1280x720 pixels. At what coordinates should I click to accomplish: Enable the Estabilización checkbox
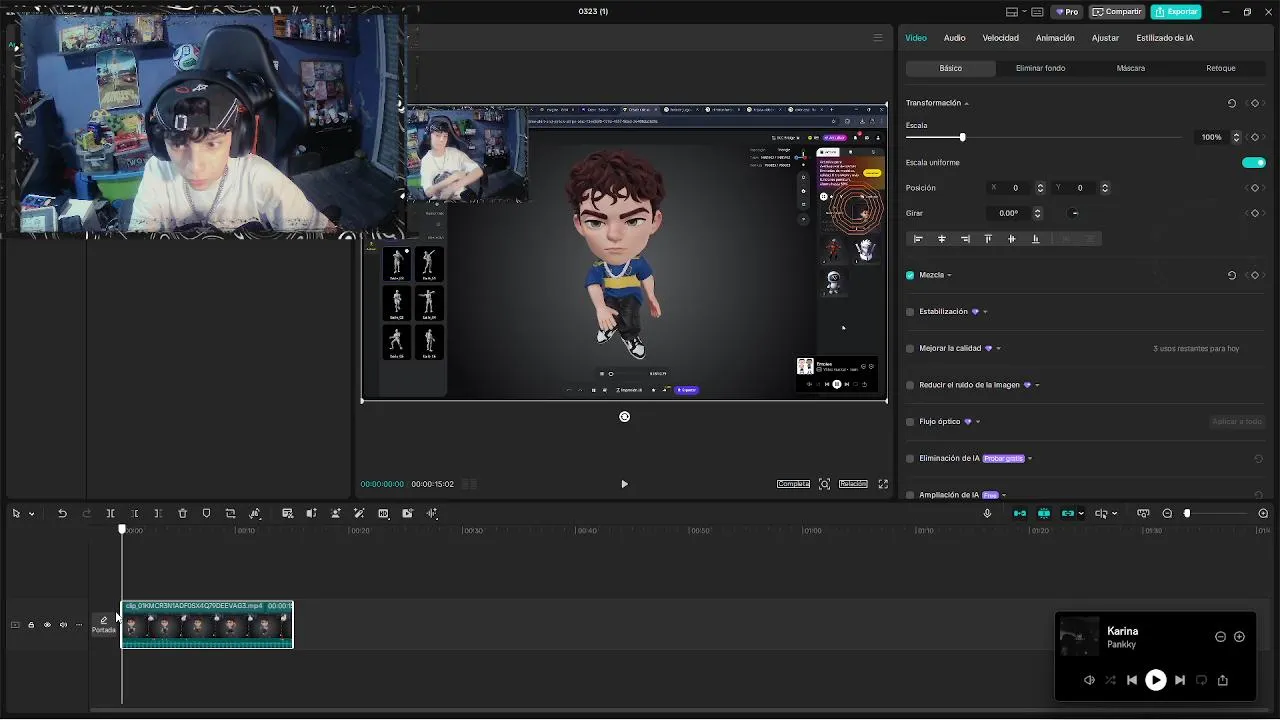(910, 312)
